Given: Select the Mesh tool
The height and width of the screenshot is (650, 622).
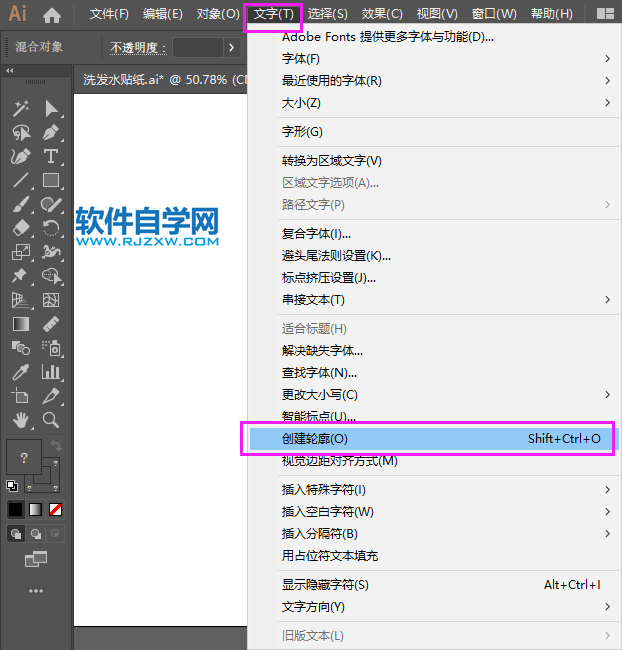Looking at the screenshot, I should coord(51,300).
